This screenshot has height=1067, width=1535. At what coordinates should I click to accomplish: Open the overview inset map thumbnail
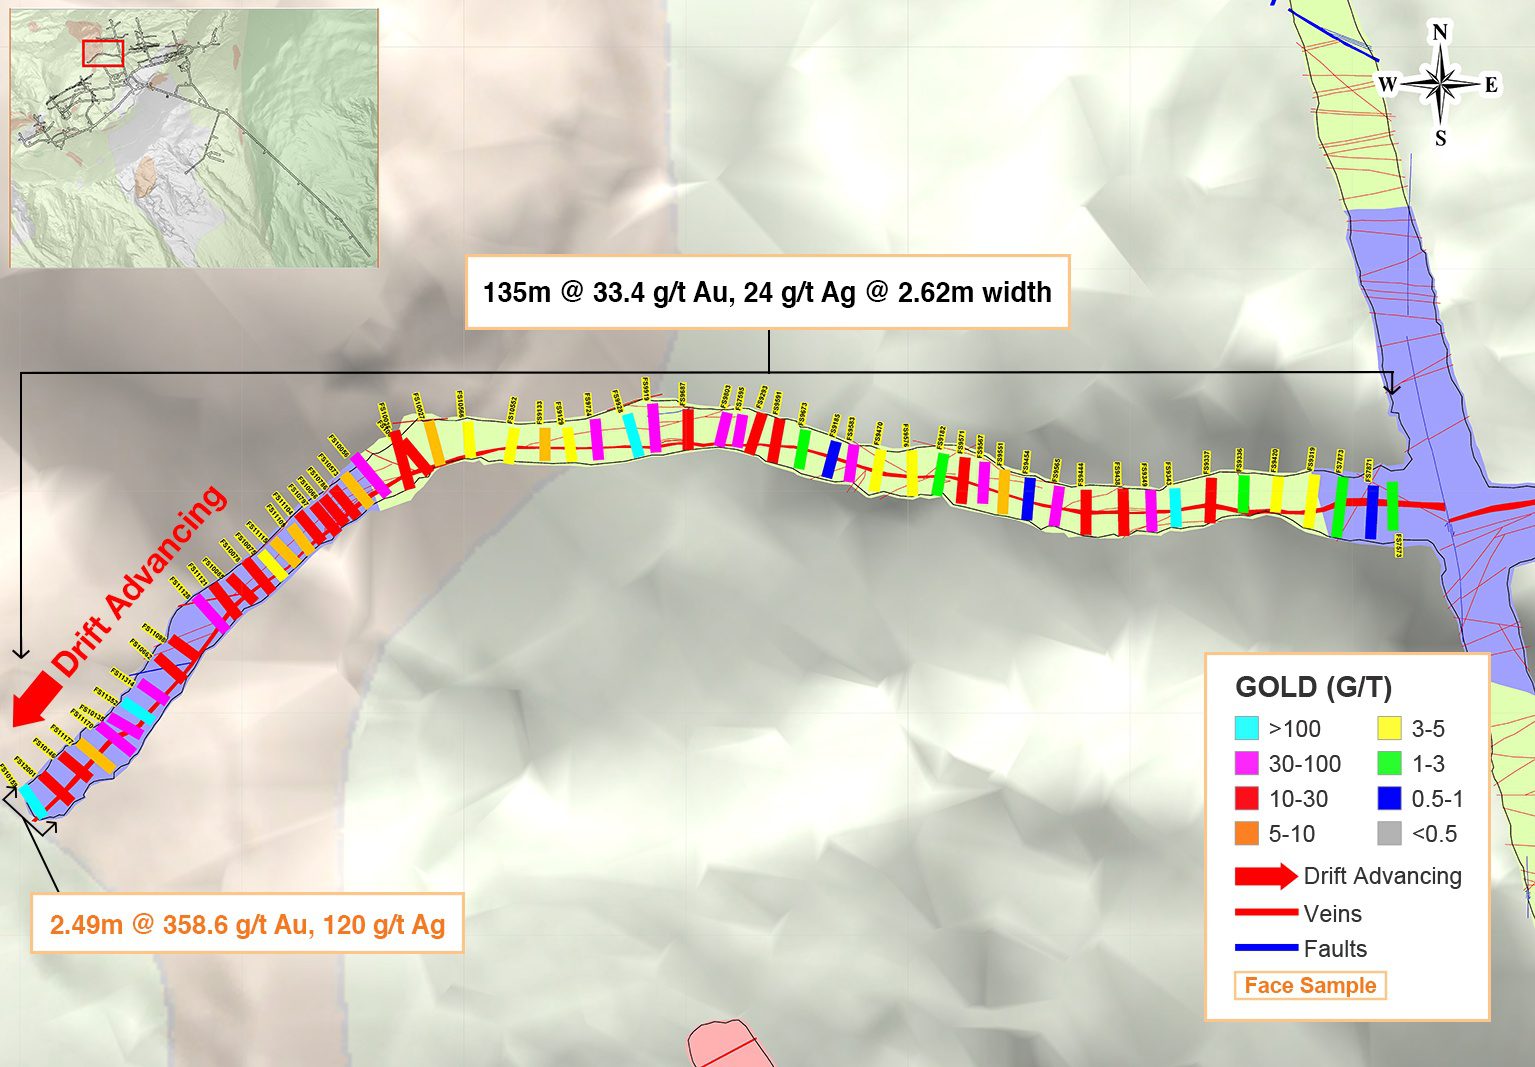point(194,138)
